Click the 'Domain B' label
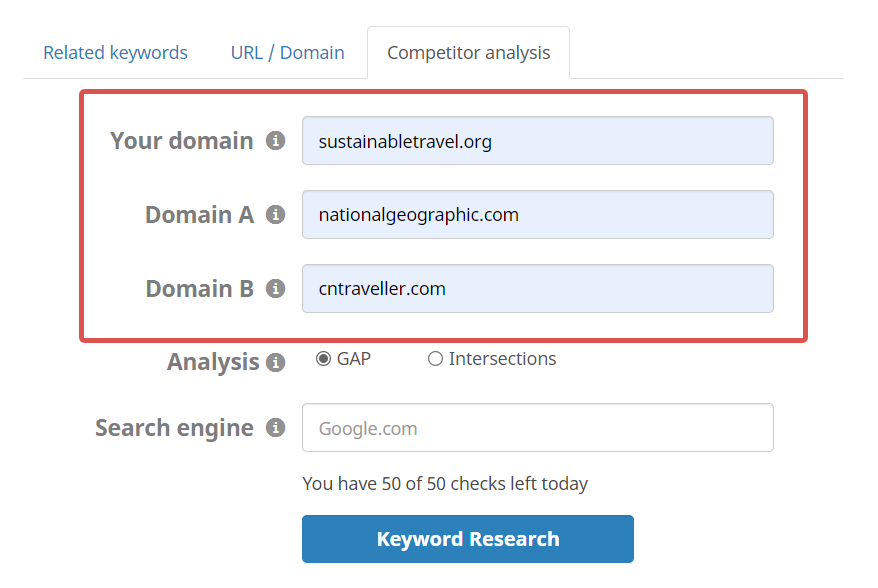The width and height of the screenshot is (878, 588). [199, 288]
